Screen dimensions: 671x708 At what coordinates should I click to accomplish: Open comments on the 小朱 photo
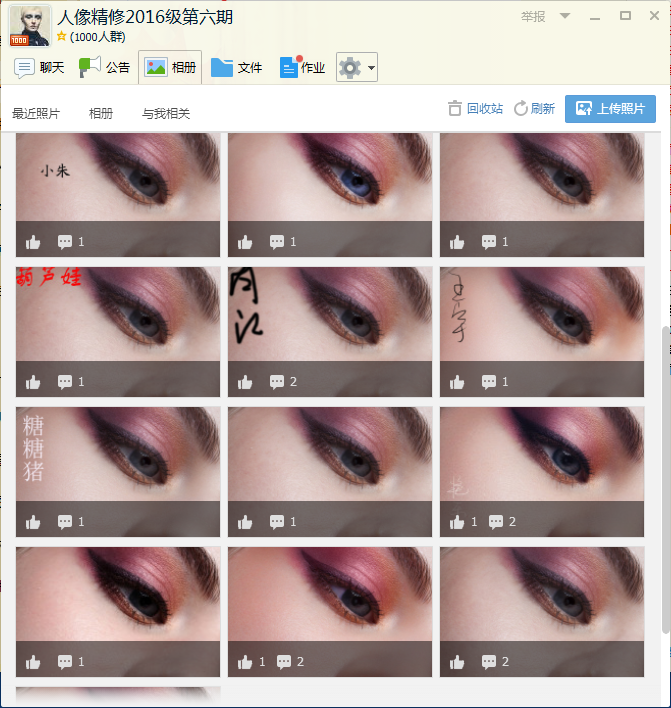point(70,242)
